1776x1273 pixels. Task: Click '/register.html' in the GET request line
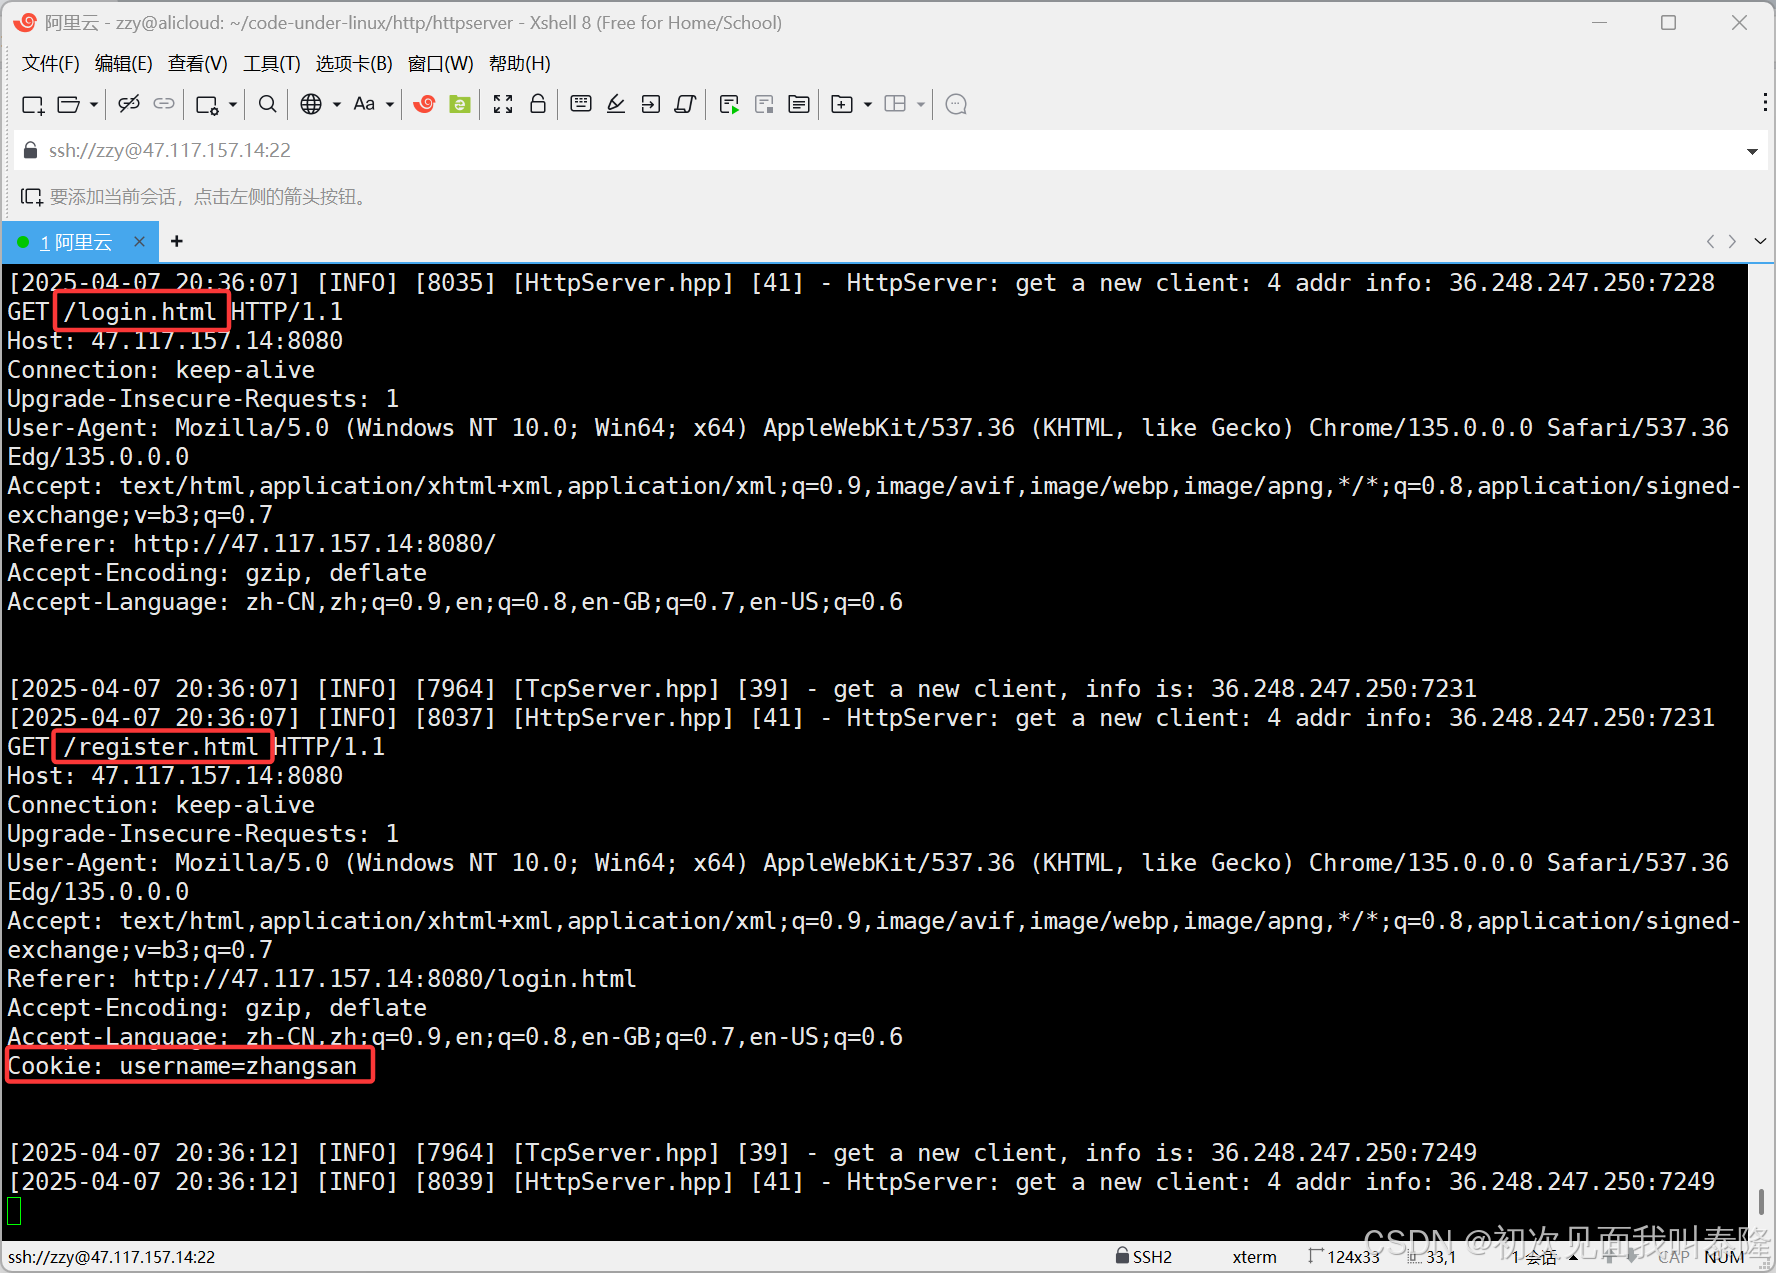(161, 747)
